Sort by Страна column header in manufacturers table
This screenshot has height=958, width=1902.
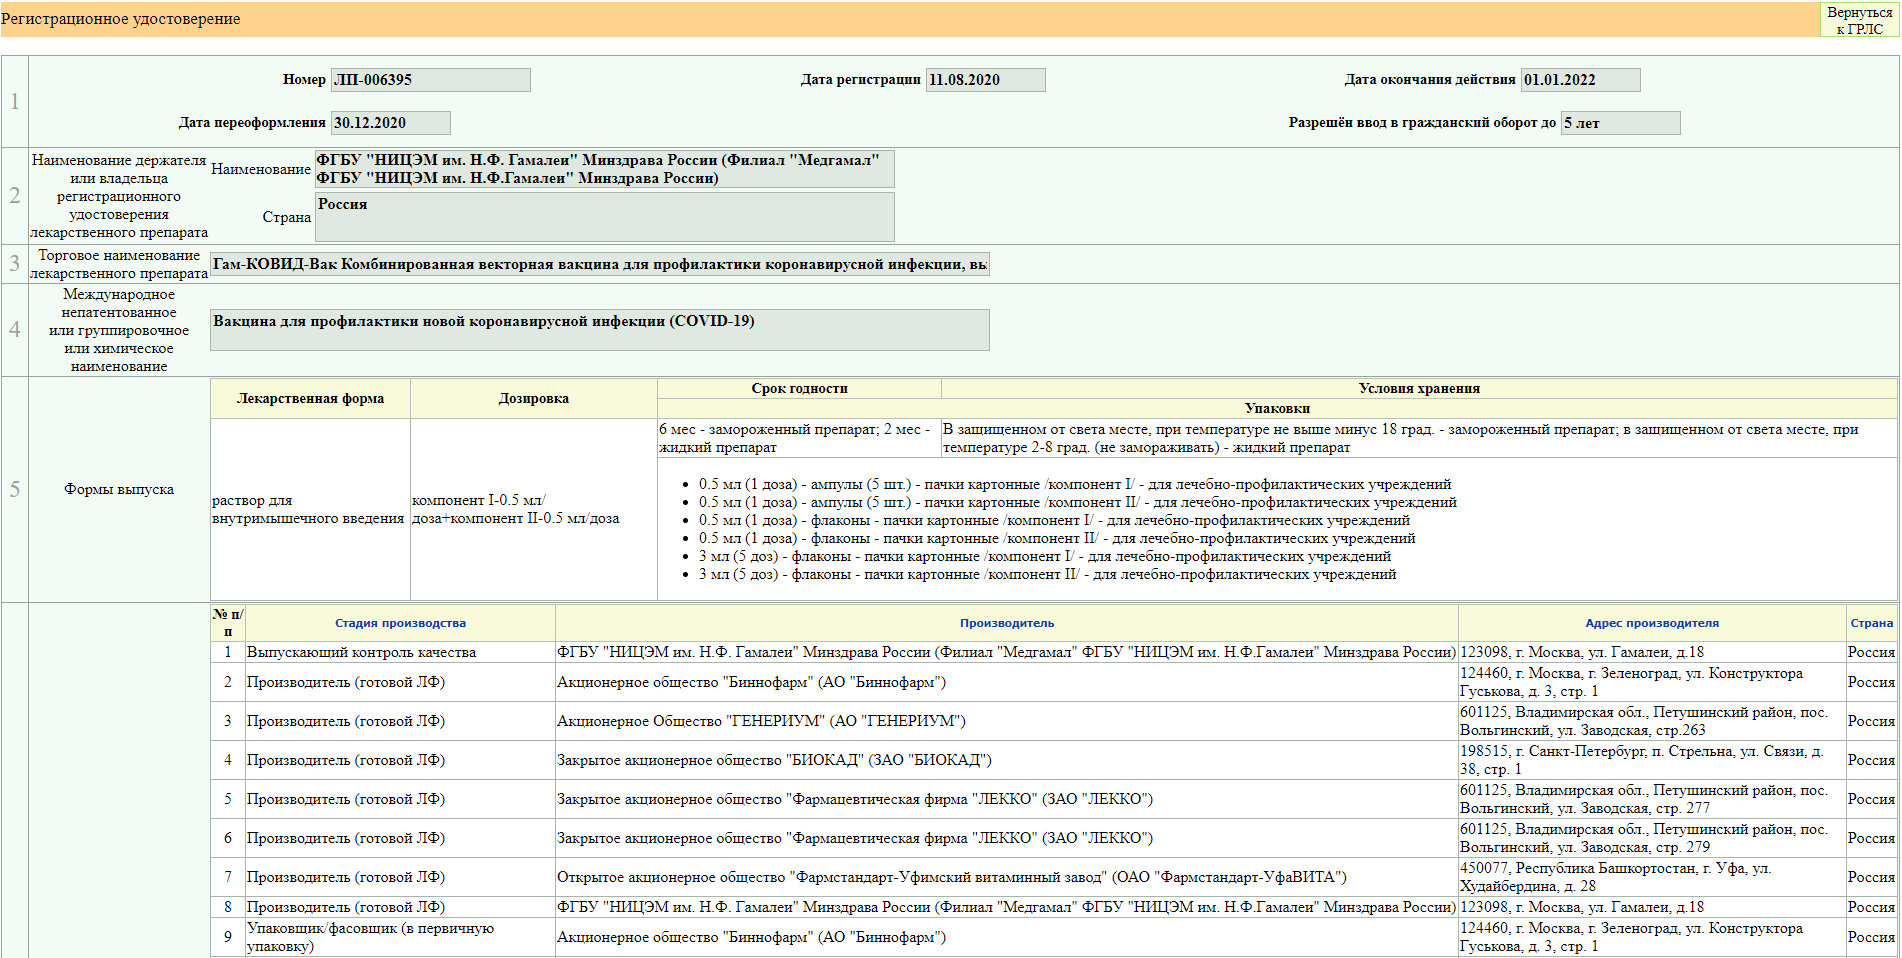1871,623
